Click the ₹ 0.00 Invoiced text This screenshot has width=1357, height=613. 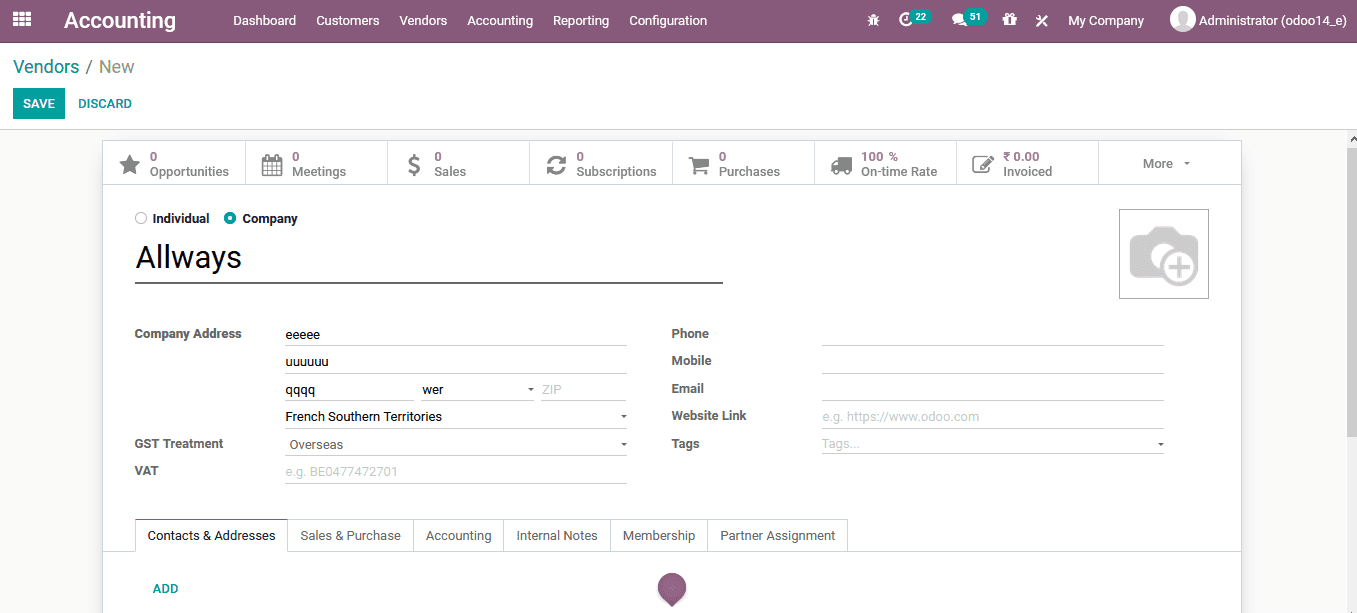(1027, 164)
